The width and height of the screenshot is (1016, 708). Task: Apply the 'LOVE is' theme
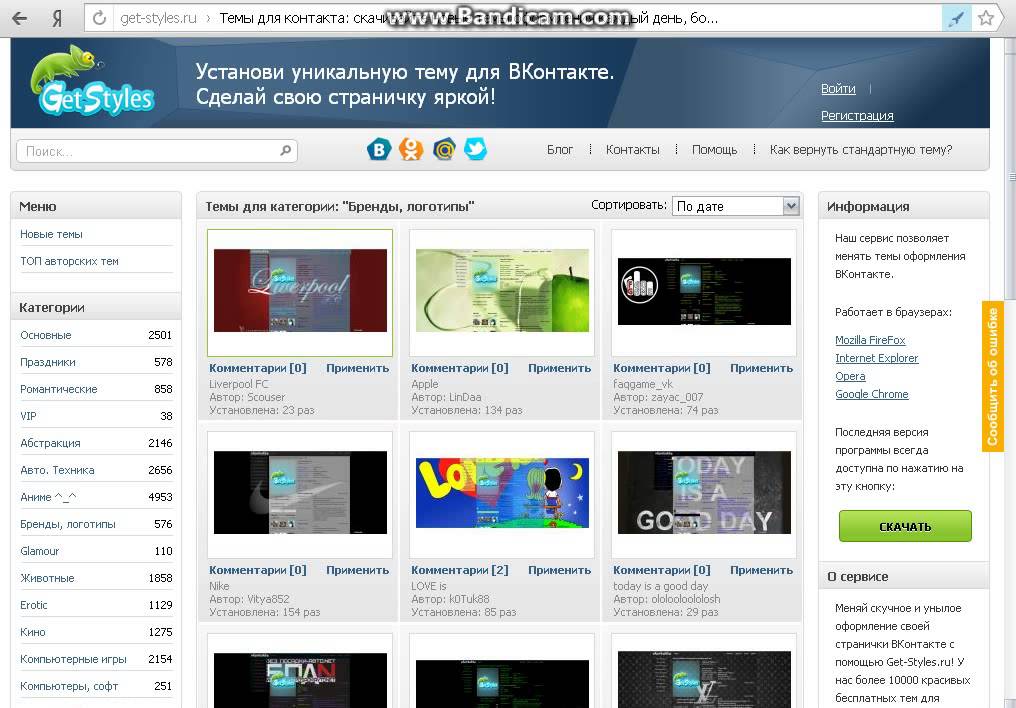(x=560, y=570)
